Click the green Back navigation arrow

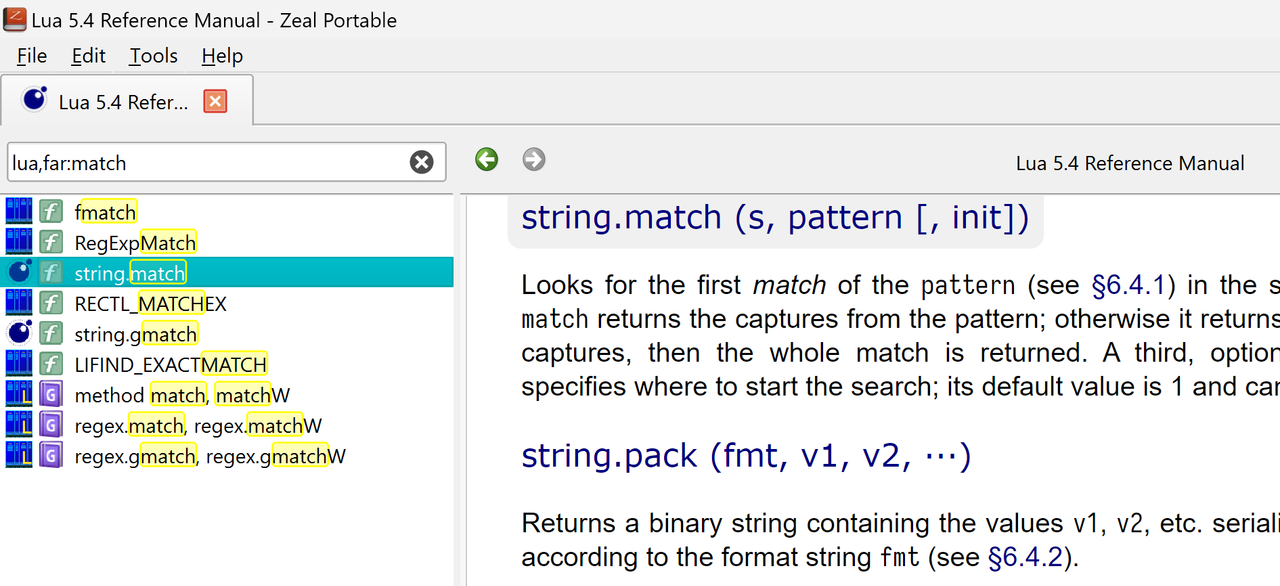point(487,159)
